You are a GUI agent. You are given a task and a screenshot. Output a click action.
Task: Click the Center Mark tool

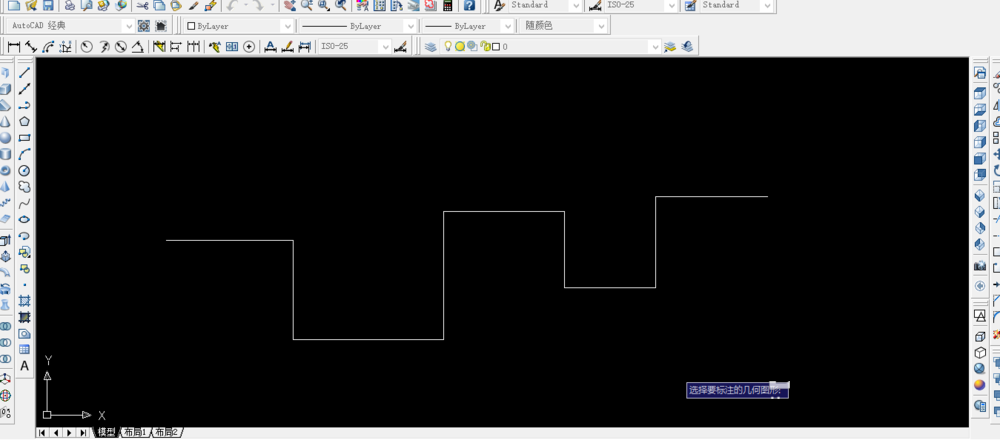click(x=249, y=47)
